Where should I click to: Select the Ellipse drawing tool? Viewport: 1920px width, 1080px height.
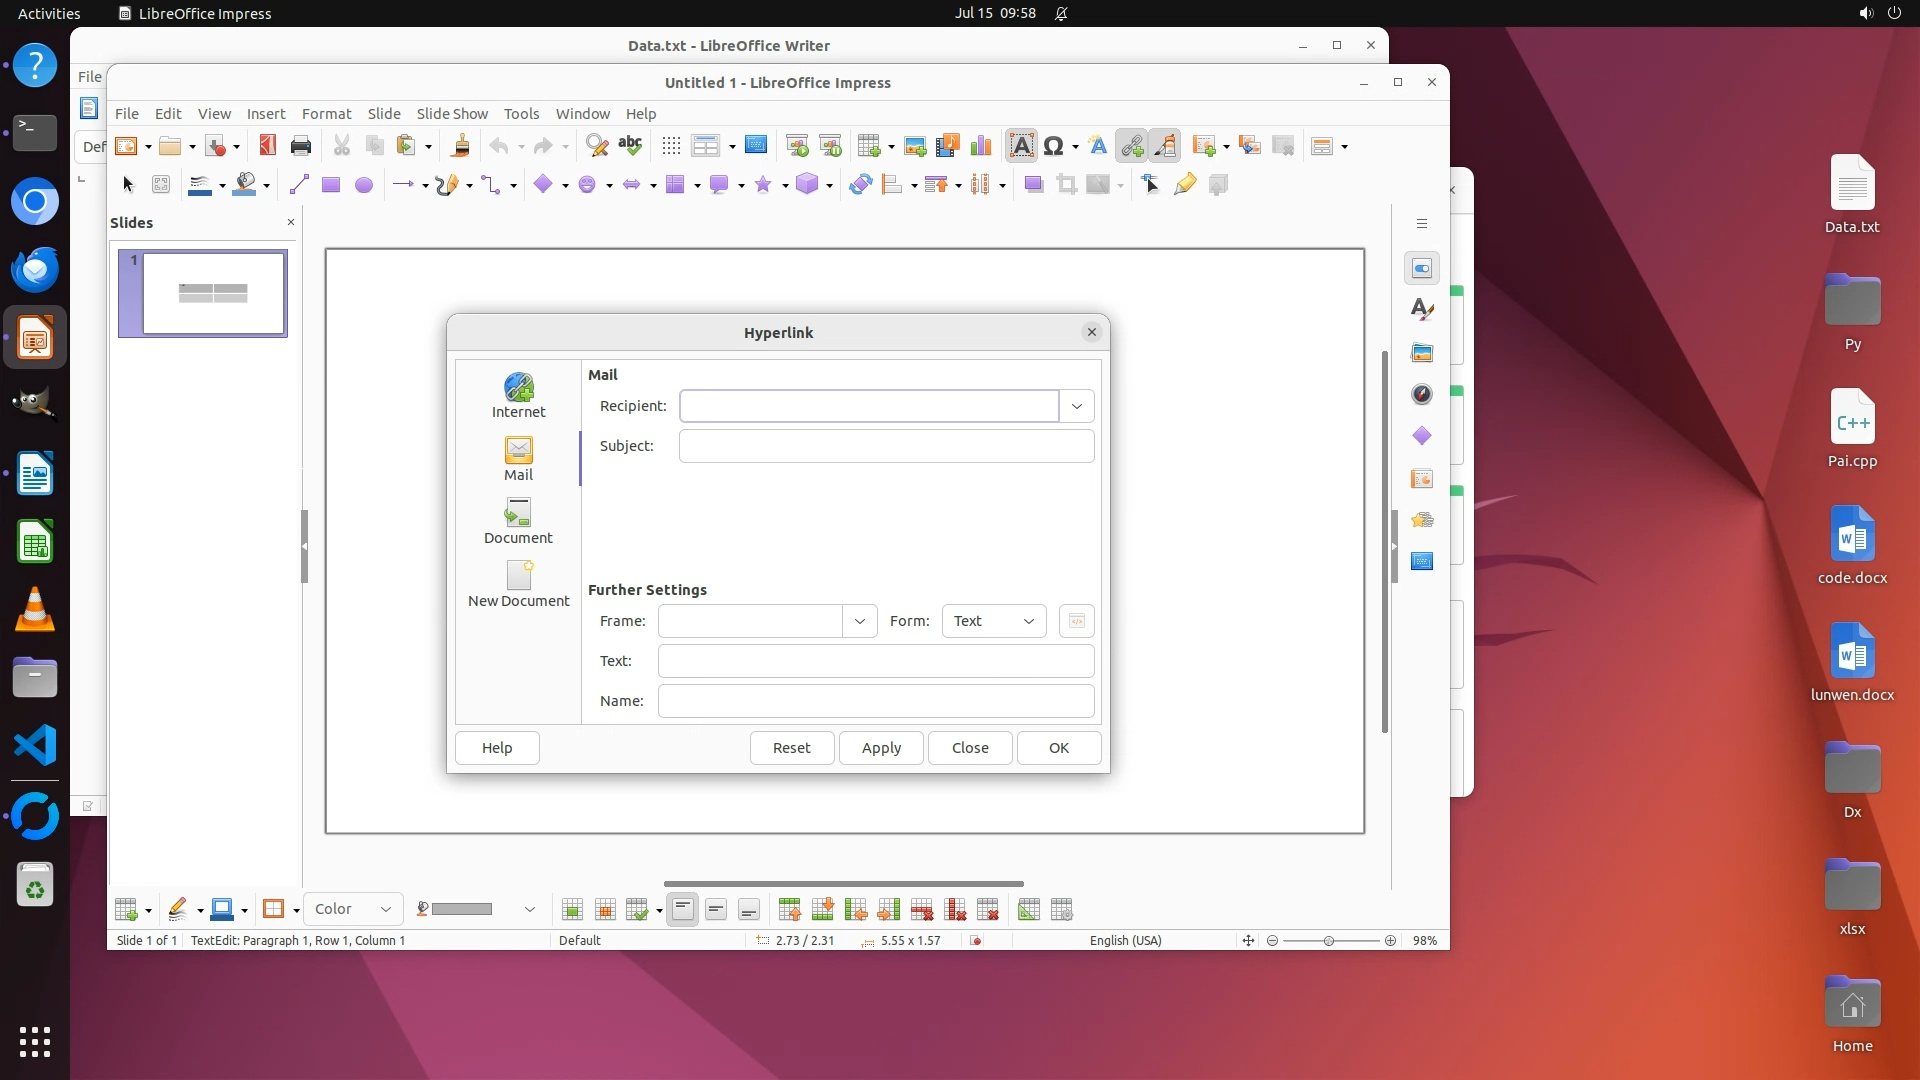click(364, 185)
